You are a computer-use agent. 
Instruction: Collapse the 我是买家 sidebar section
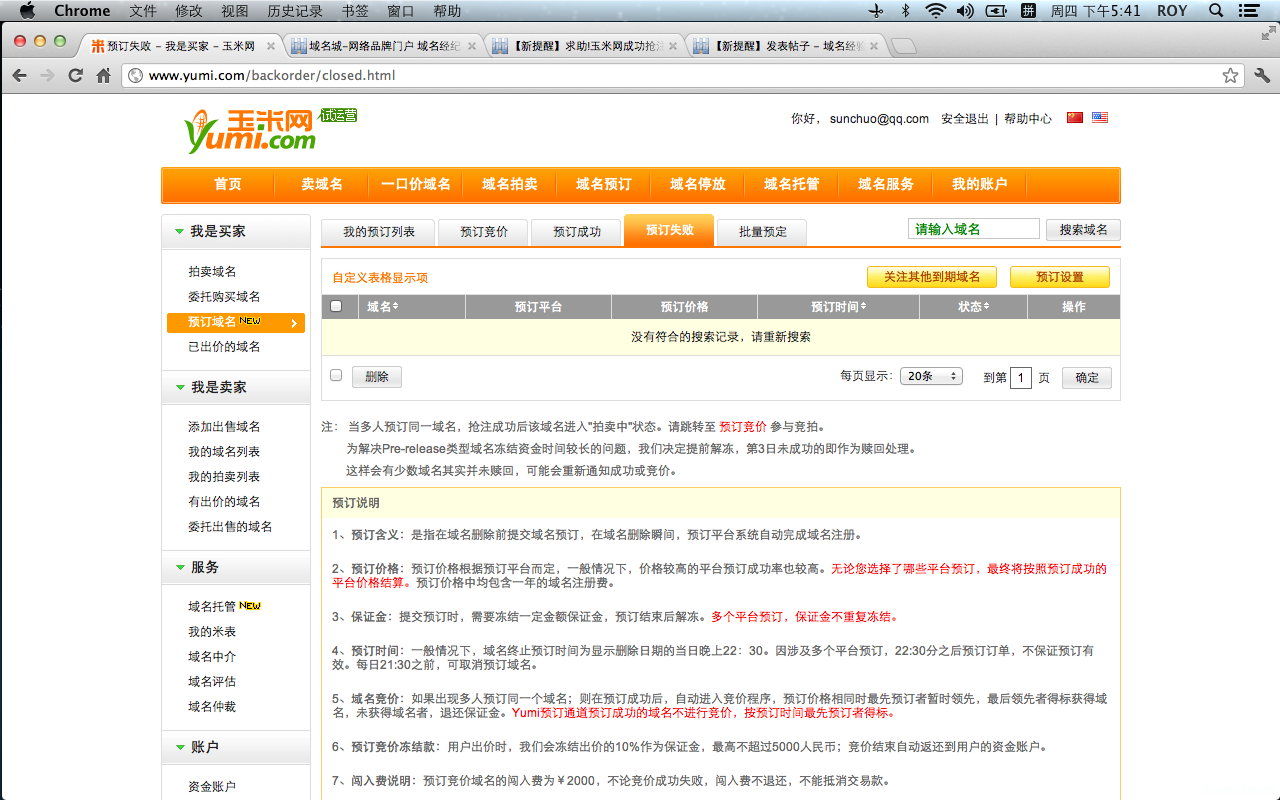click(x=182, y=231)
